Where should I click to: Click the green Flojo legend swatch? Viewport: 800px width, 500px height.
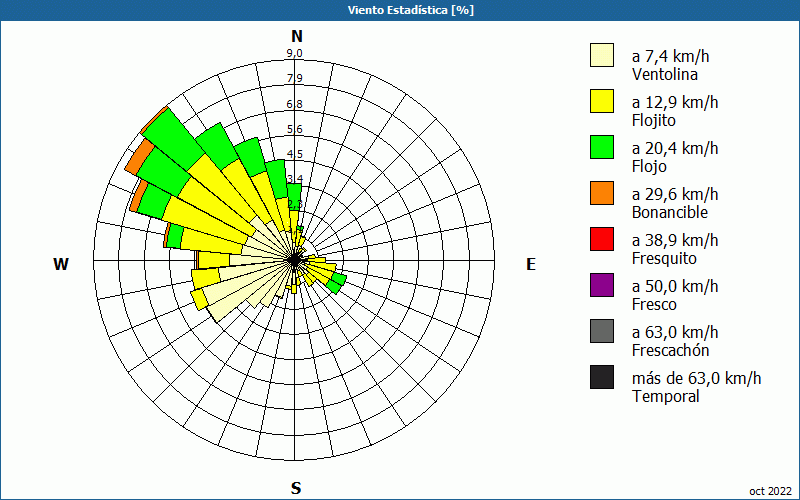[x=602, y=147]
